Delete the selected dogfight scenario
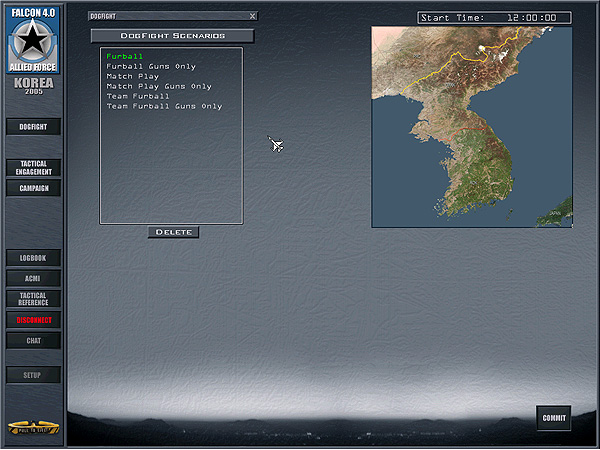 click(173, 232)
